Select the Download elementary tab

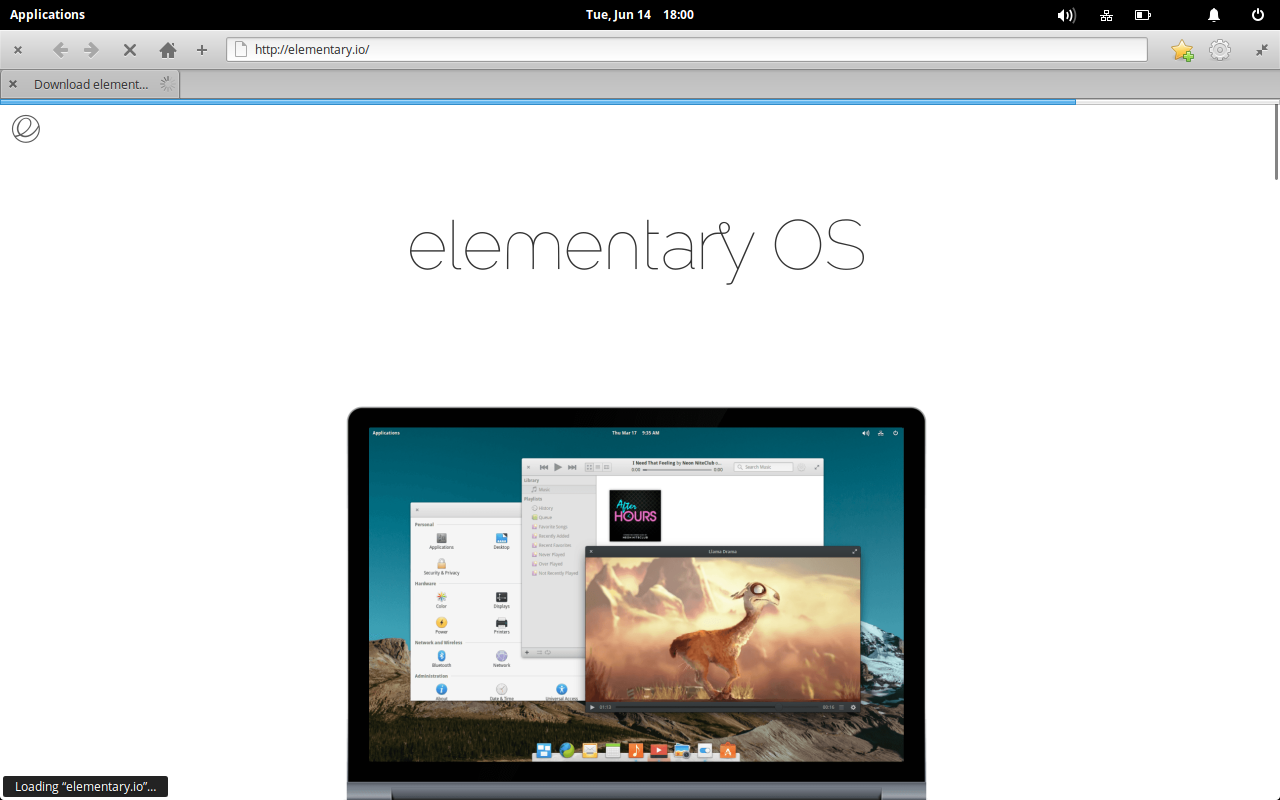pos(90,84)
